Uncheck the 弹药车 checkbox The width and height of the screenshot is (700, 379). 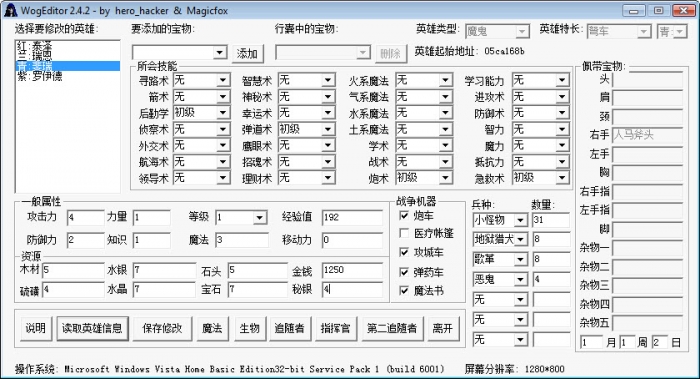(x=404, y=272)
